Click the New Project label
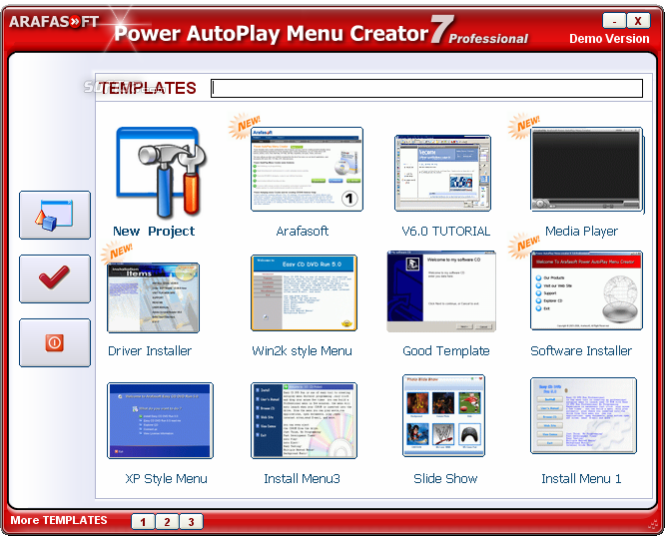The image size is (665, 536). [x=154, y=231]
